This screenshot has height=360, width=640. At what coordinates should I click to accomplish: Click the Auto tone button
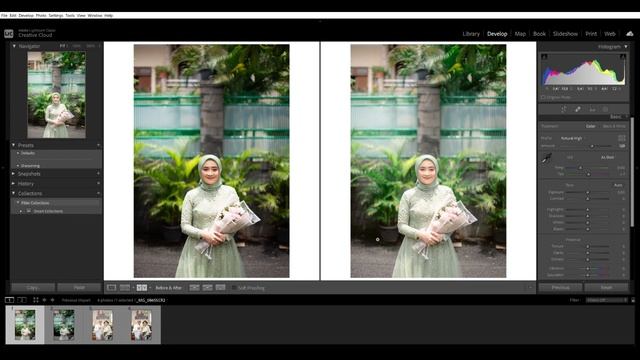pos(618,185)
